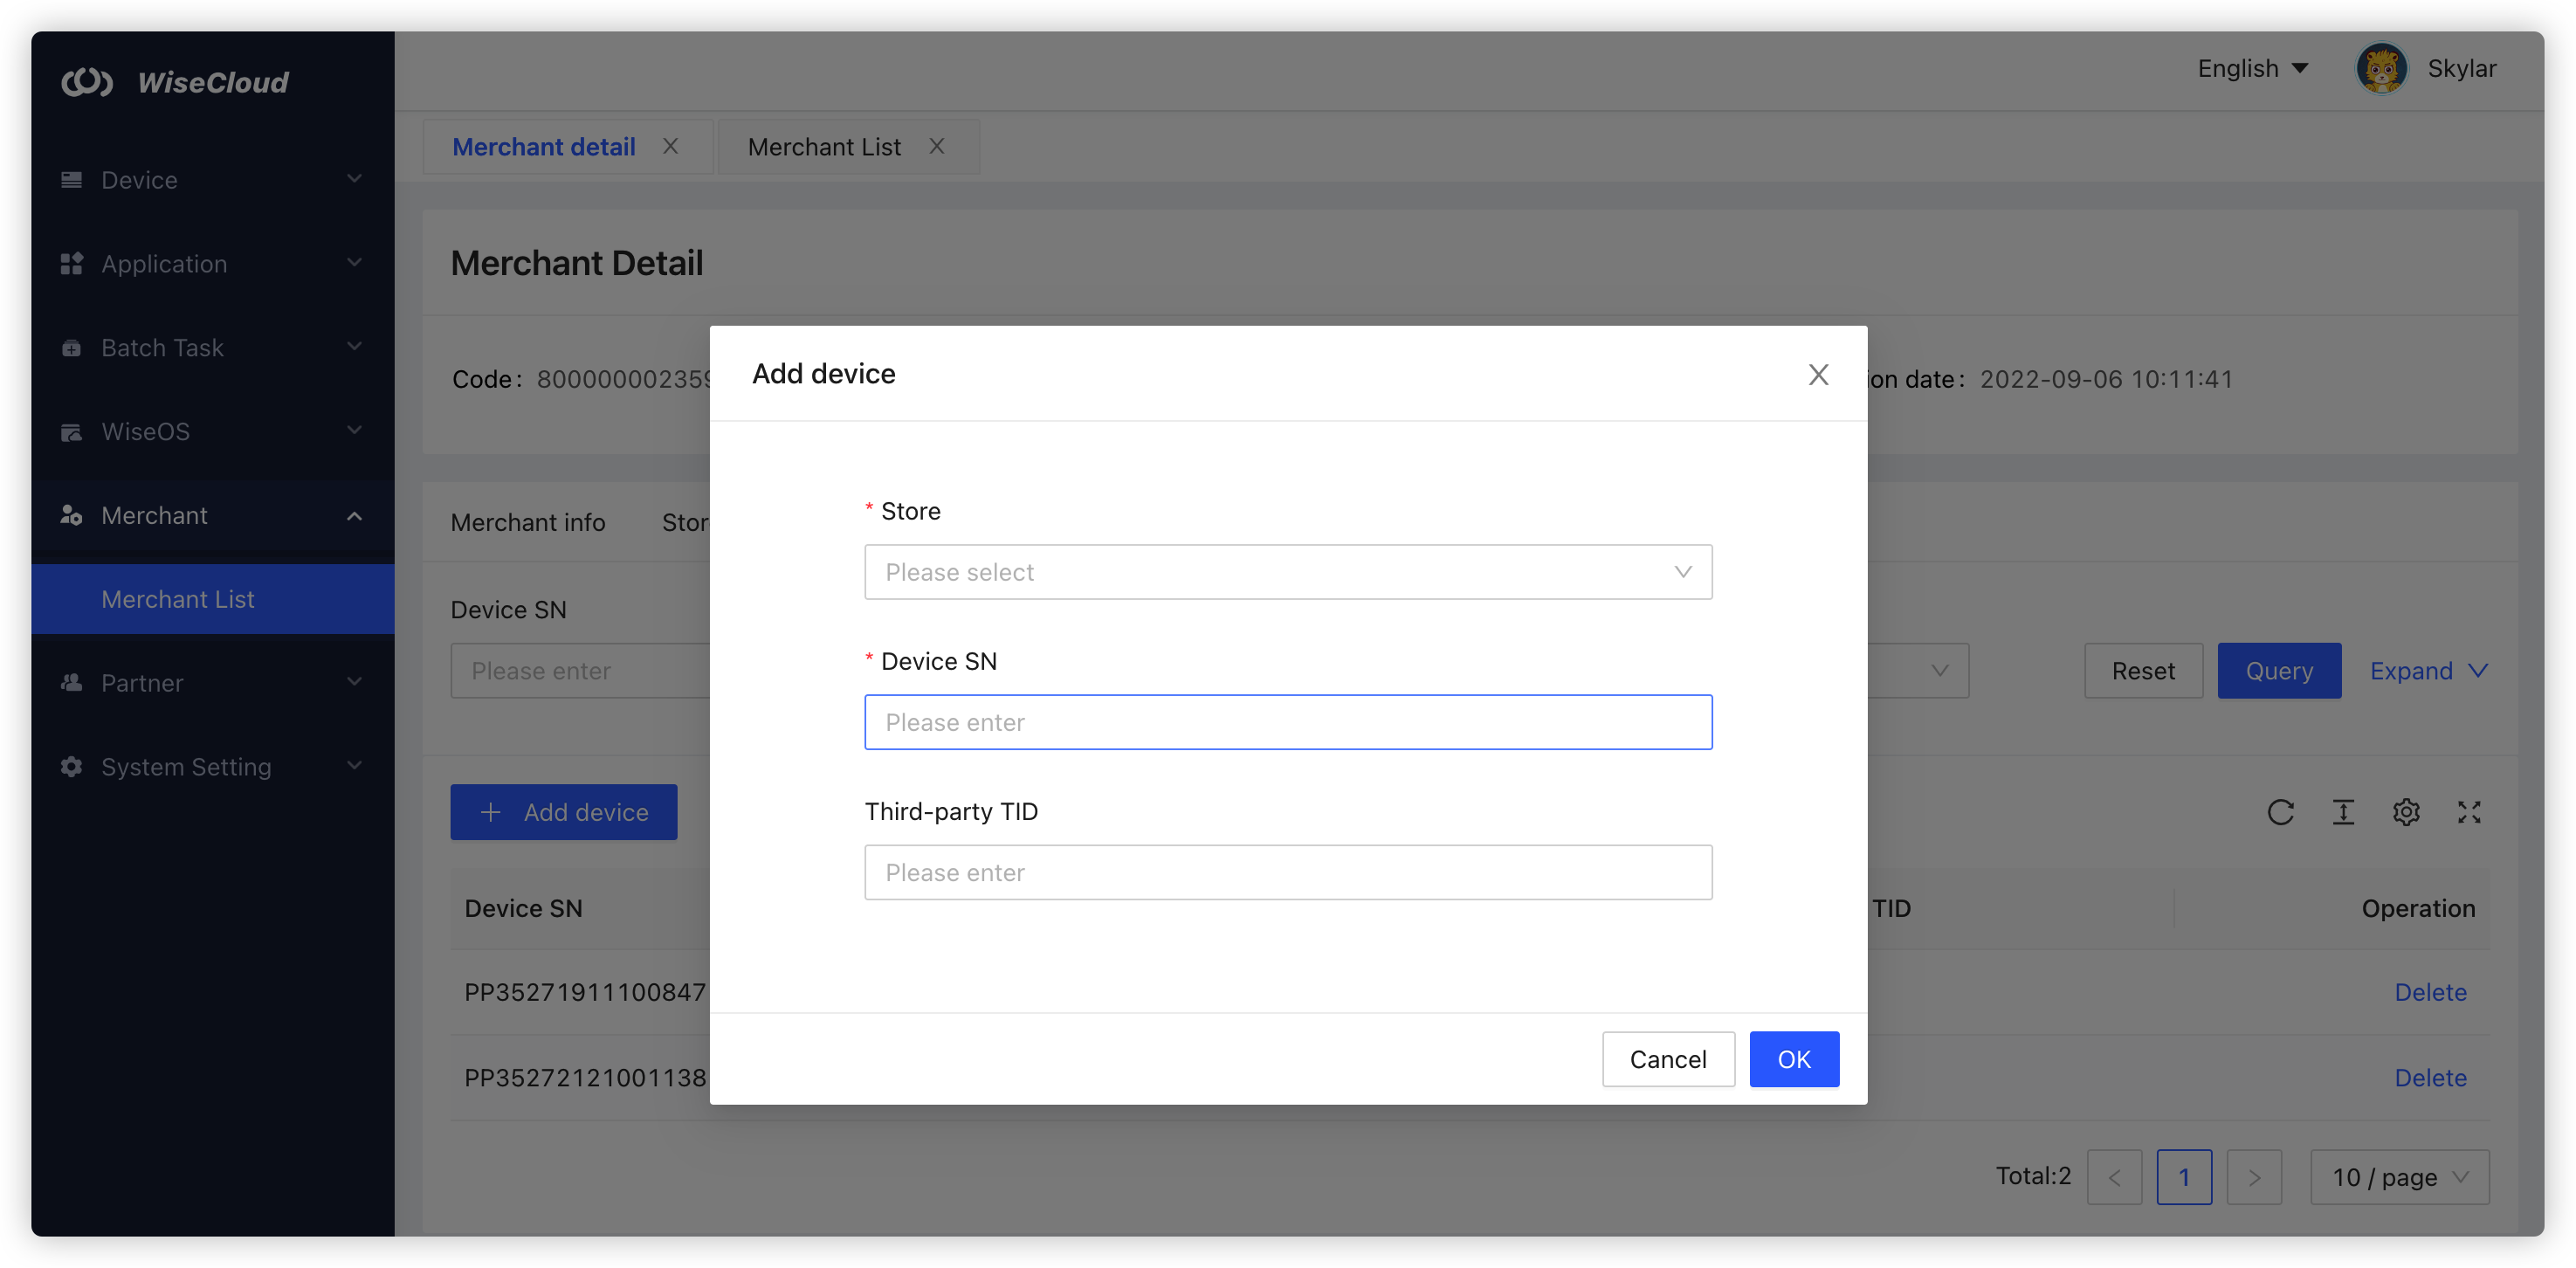
Task: Click the WiseCloud logo icon
Action: (87, 82)
